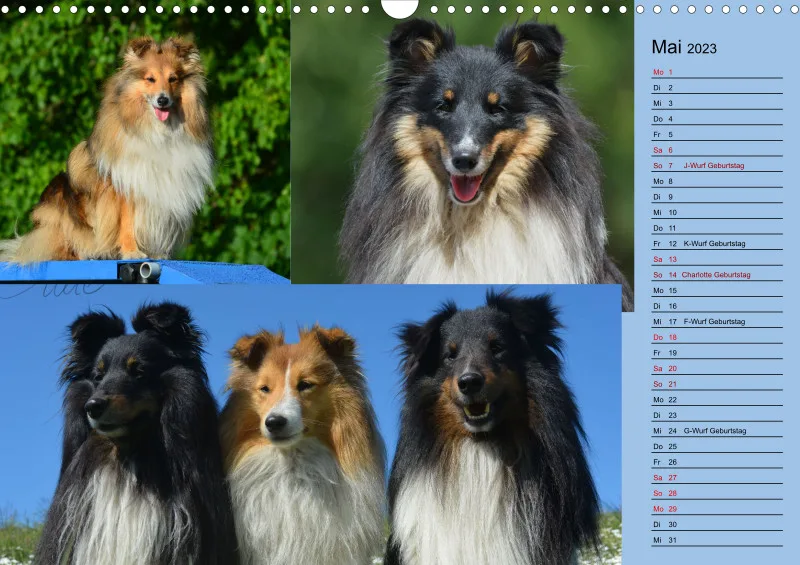
Task: Click the red 'Sa 13' calendar row
Action: pyautogui.click(x=717, y=259)
